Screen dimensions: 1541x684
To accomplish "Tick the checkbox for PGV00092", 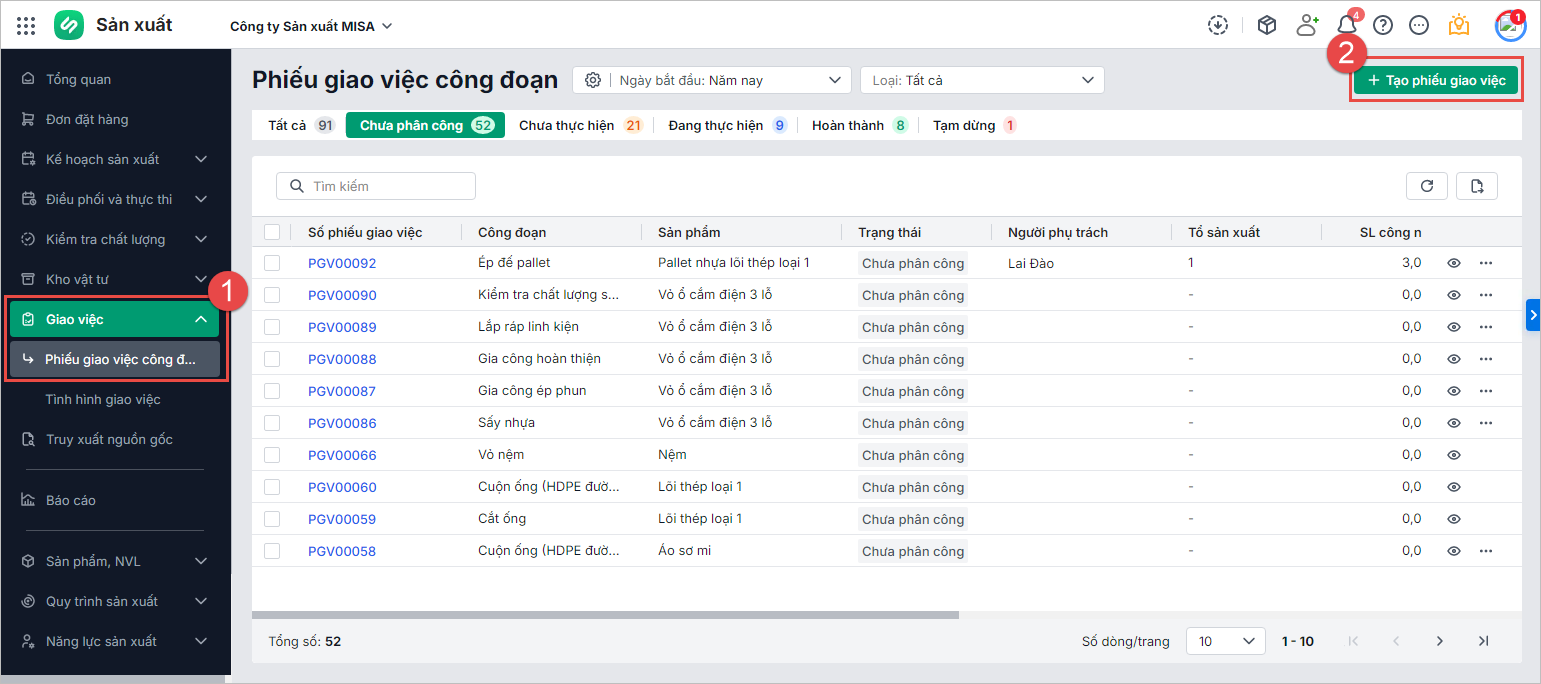I will [x=272, y=263].
